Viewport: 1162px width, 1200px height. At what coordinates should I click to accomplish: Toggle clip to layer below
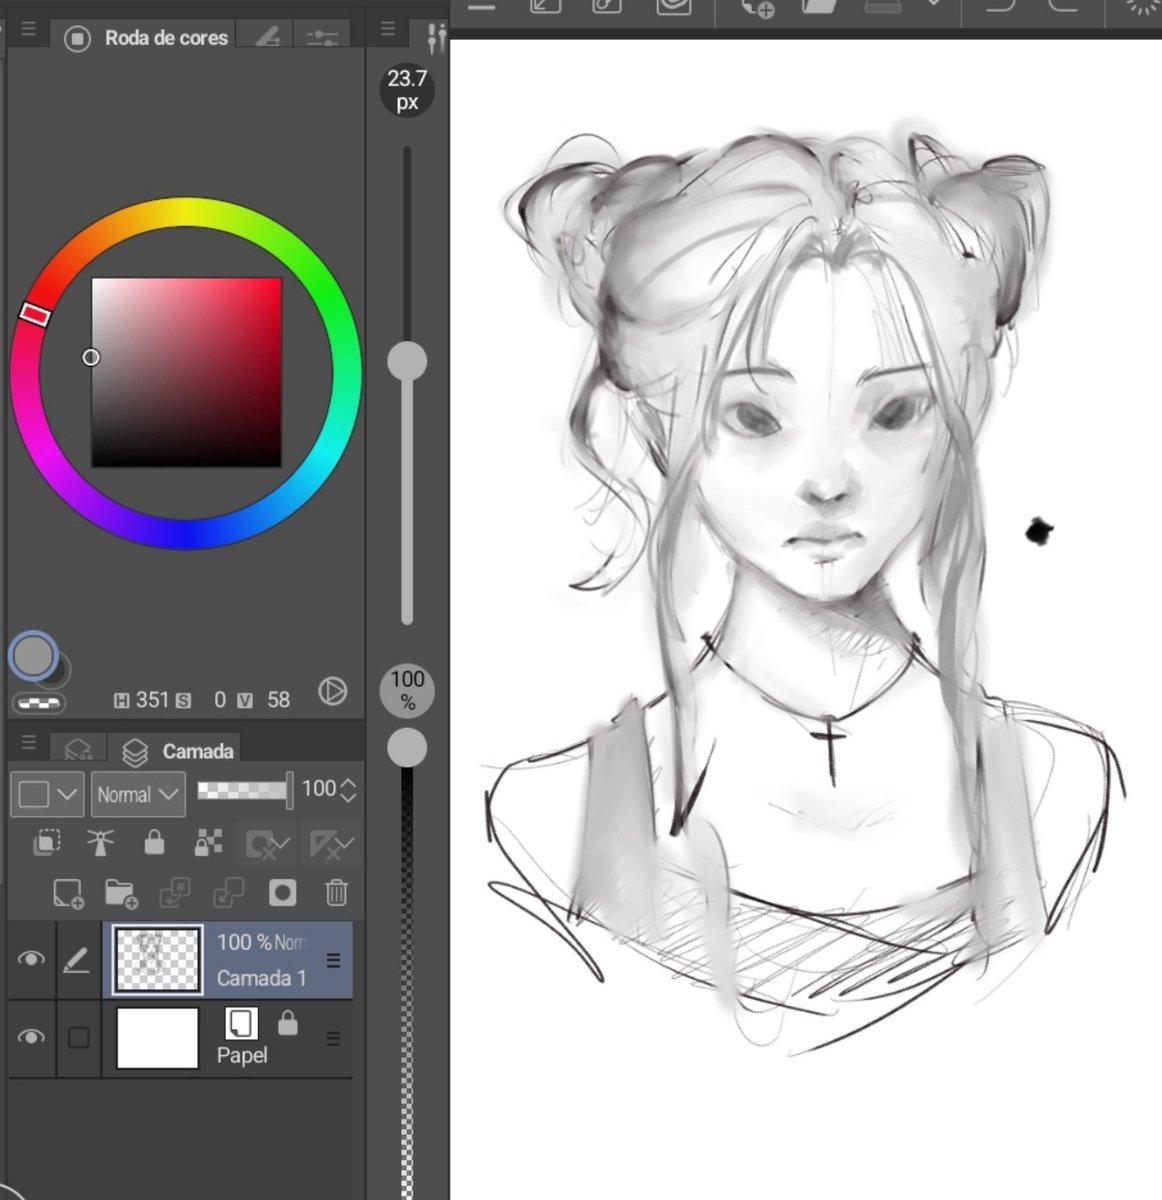(x=46, y=843)
